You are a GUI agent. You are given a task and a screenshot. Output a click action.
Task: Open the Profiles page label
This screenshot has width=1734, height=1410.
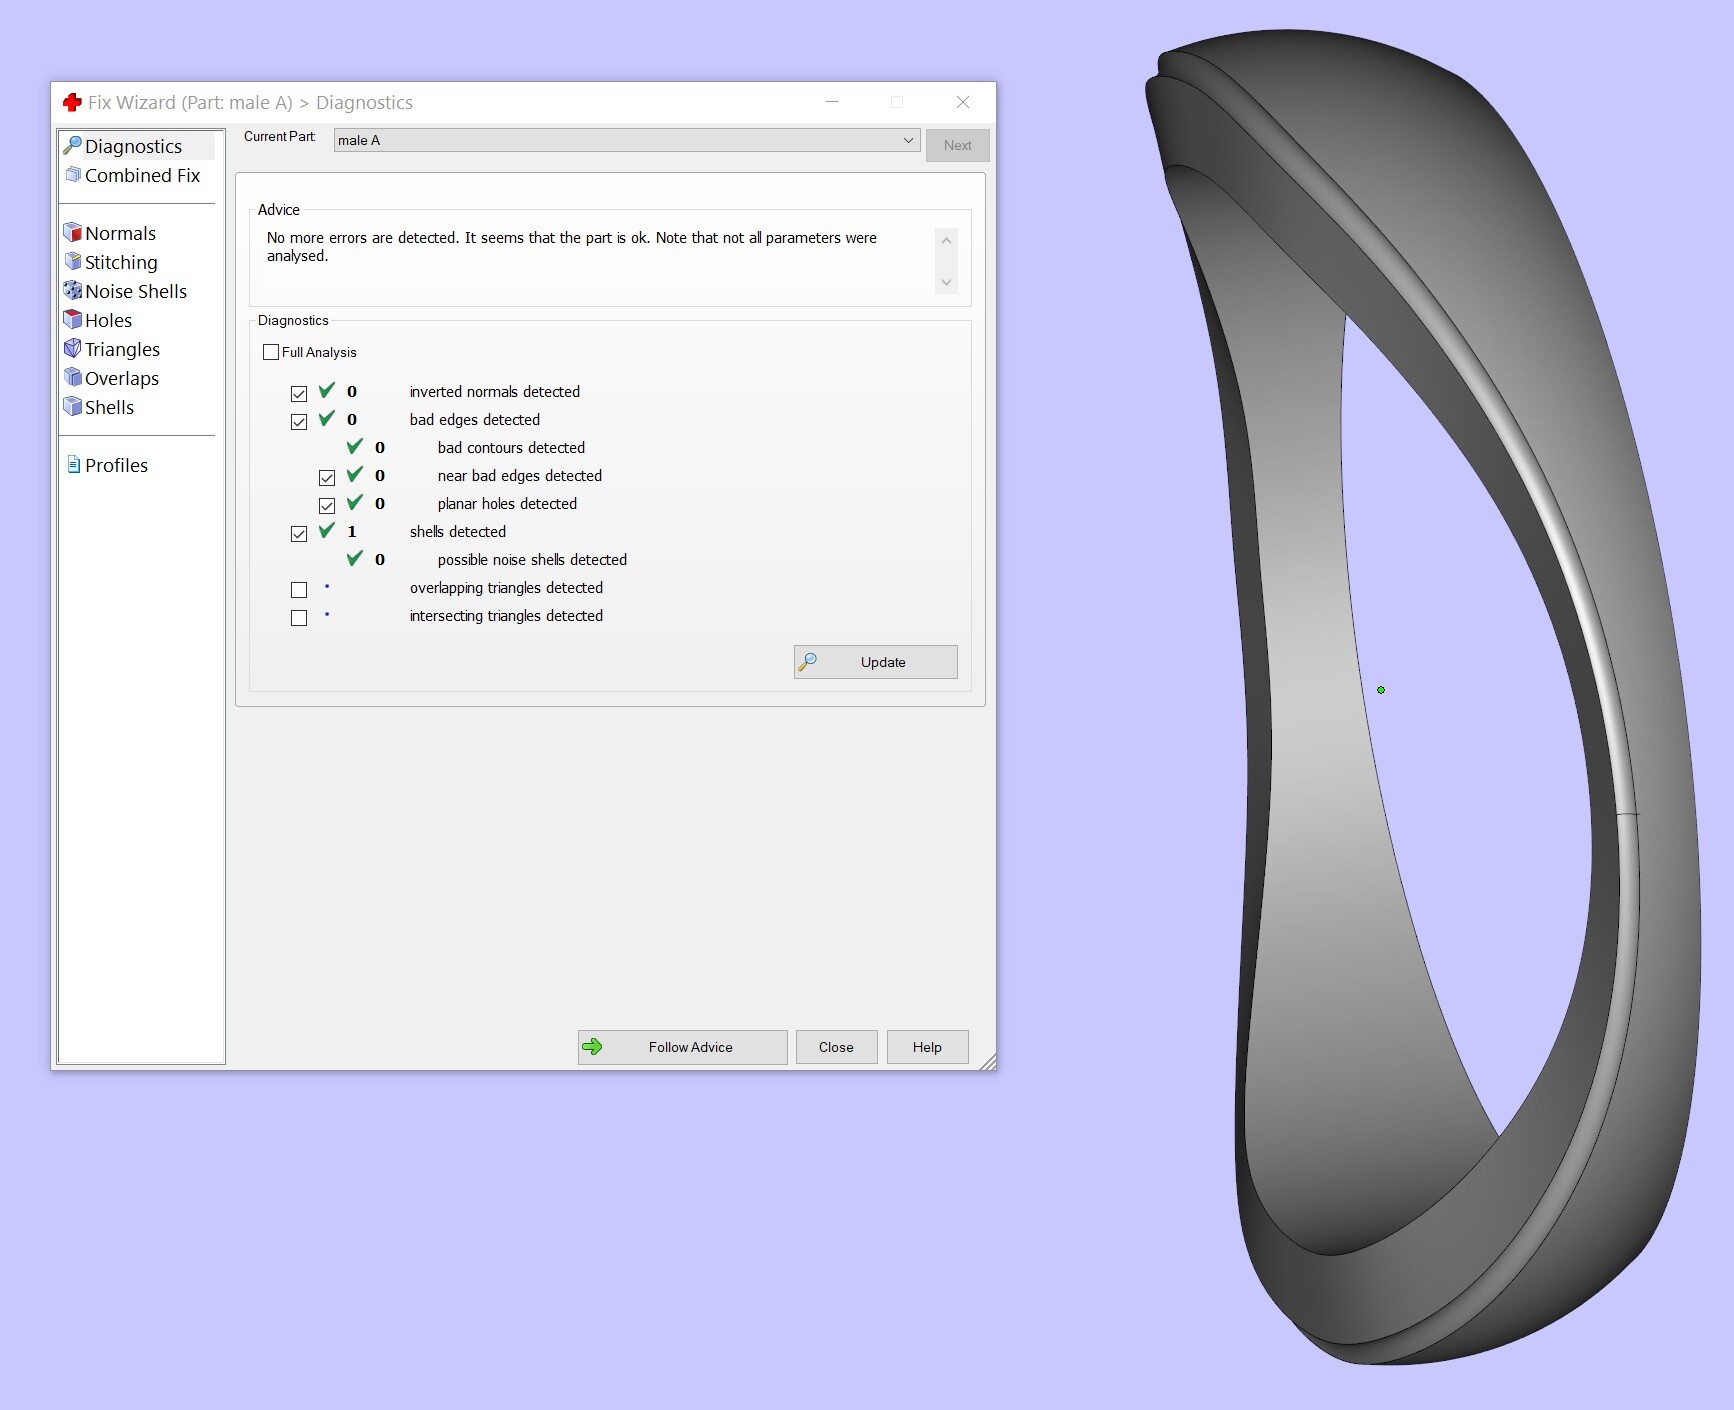(x=117, y=465)
